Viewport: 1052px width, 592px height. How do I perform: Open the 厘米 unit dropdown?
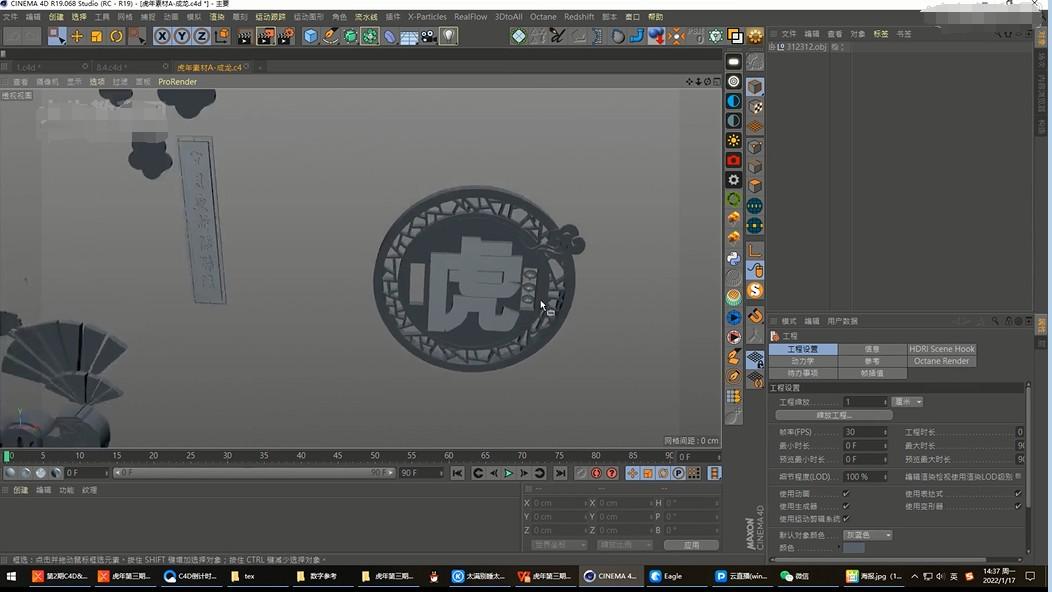(x=908, y=402)
